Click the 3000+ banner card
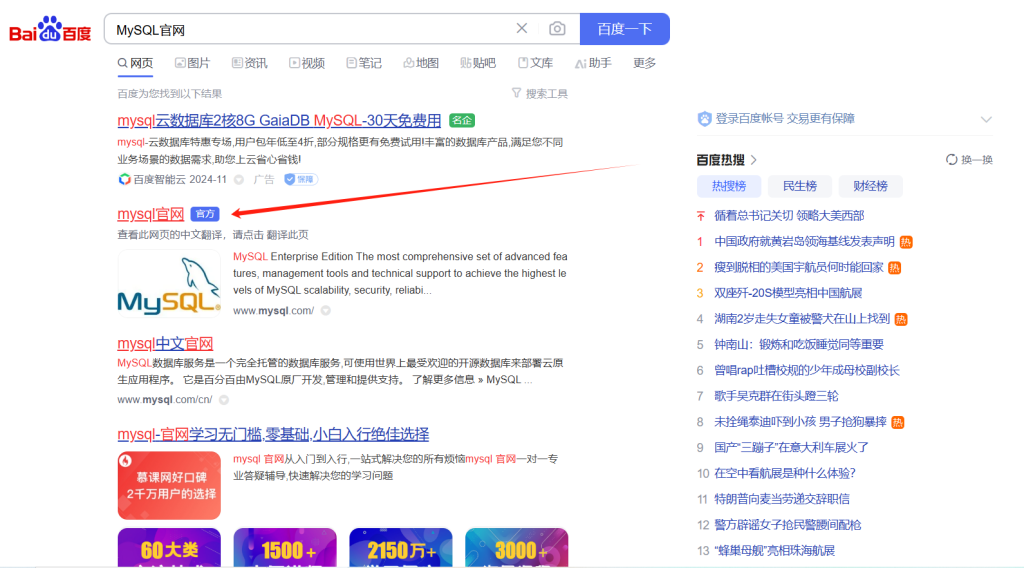The height and width of the screenshot is (568, 1024). (517, 548)
